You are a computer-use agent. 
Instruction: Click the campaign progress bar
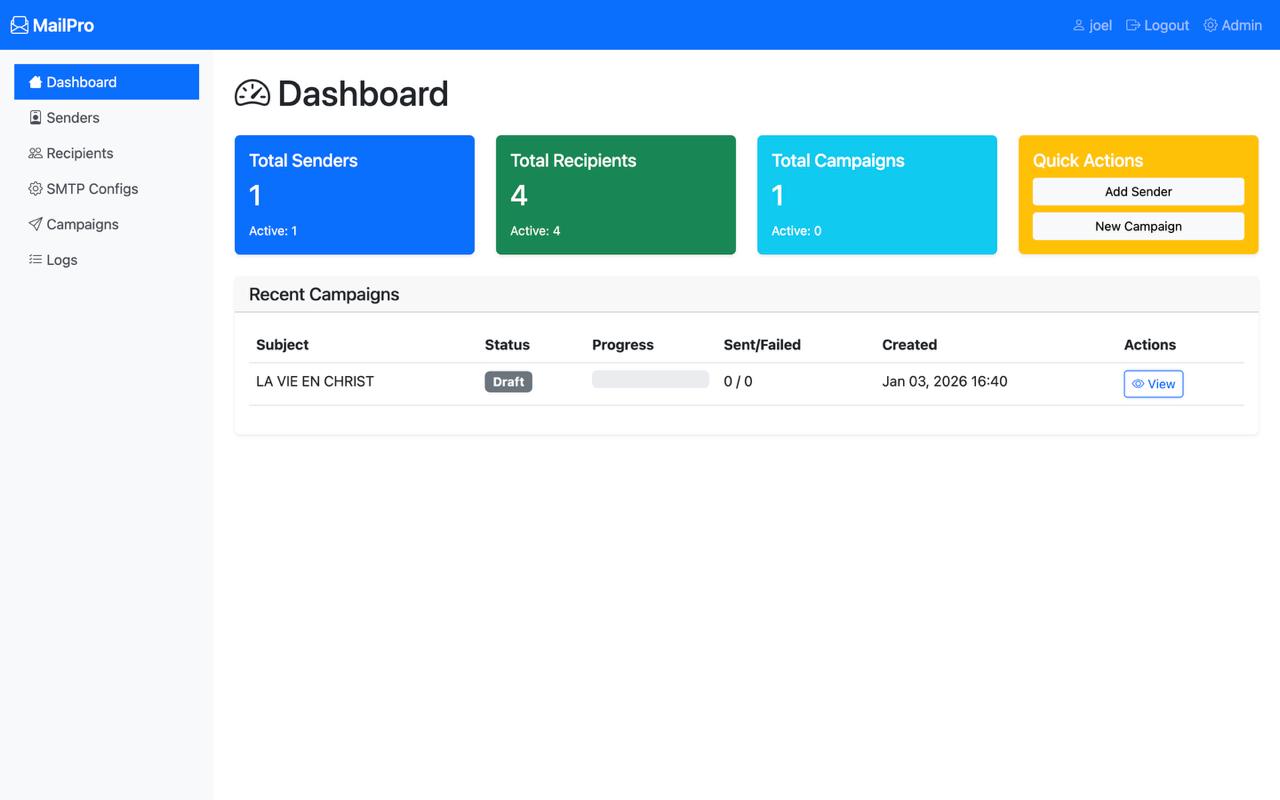650,380
